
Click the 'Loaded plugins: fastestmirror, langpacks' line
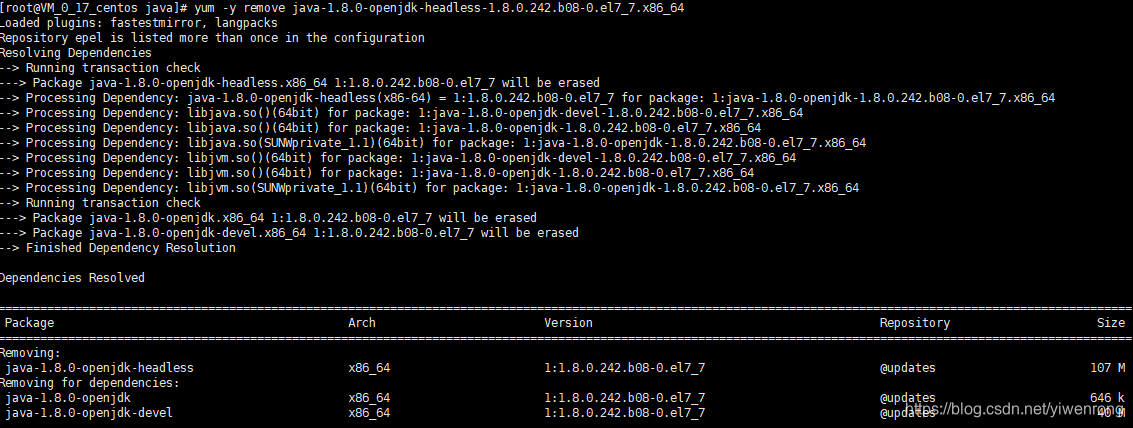coord(139,23)
